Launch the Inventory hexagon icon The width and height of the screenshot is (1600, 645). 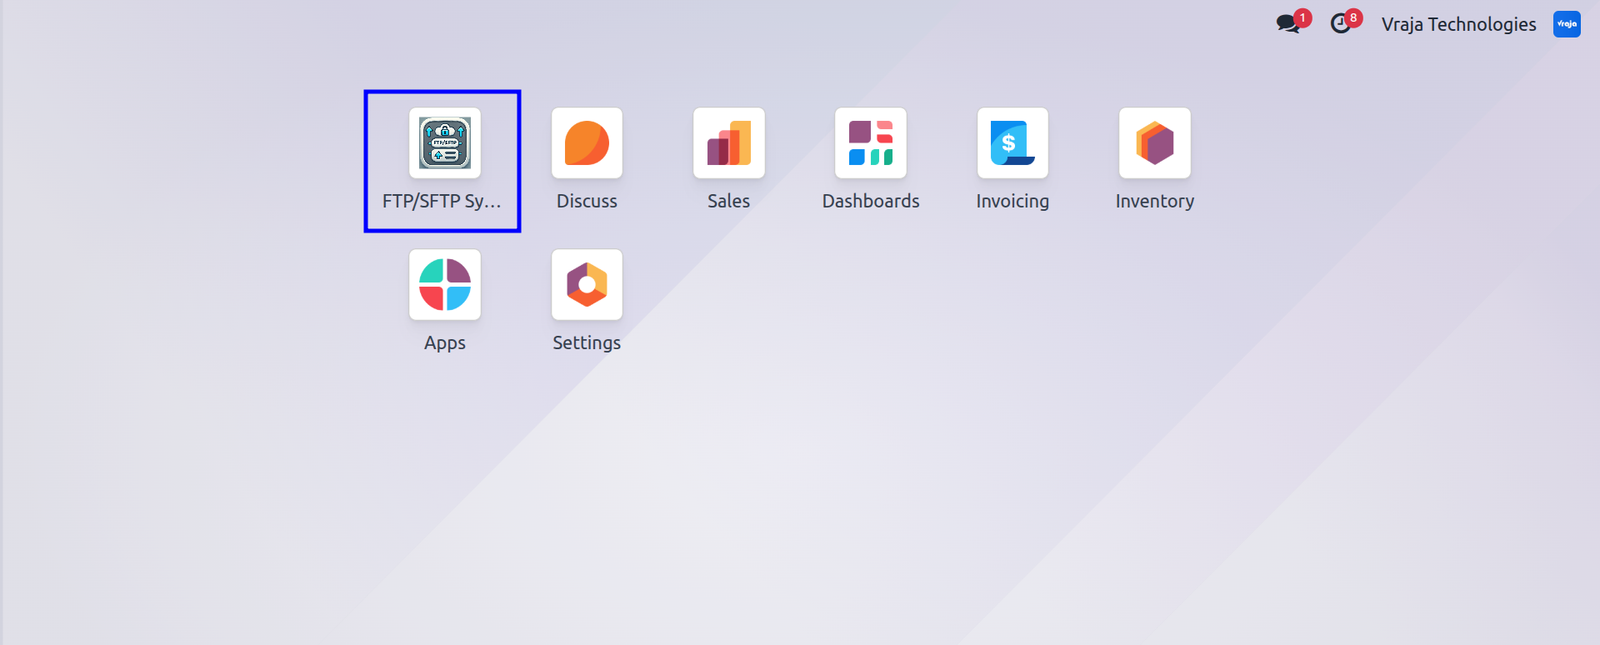1155,143
